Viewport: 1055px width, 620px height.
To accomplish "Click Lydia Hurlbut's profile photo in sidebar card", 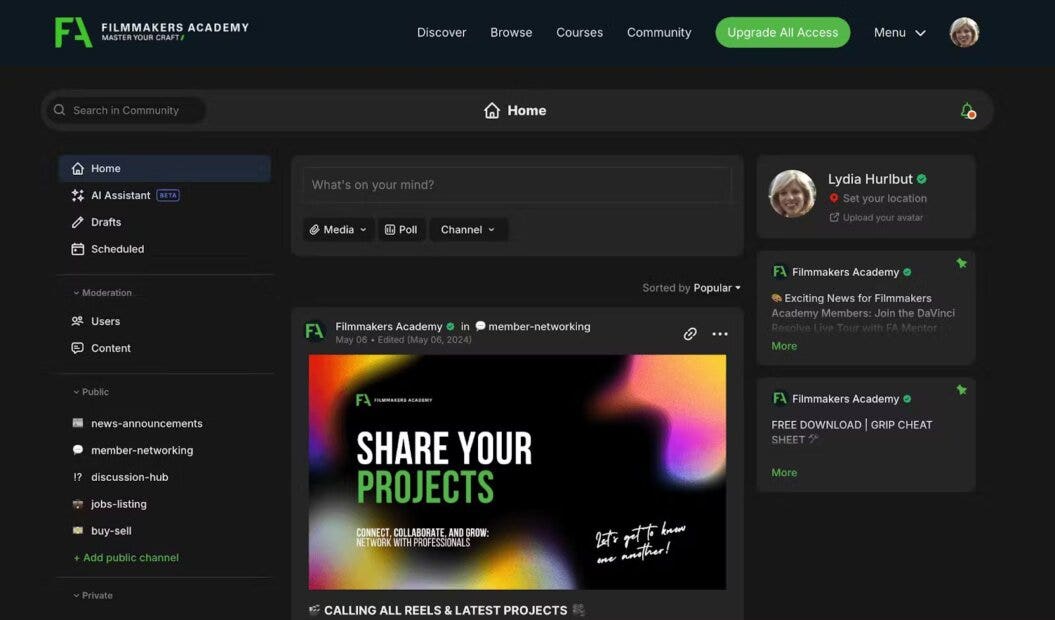I will click(792, 194).
